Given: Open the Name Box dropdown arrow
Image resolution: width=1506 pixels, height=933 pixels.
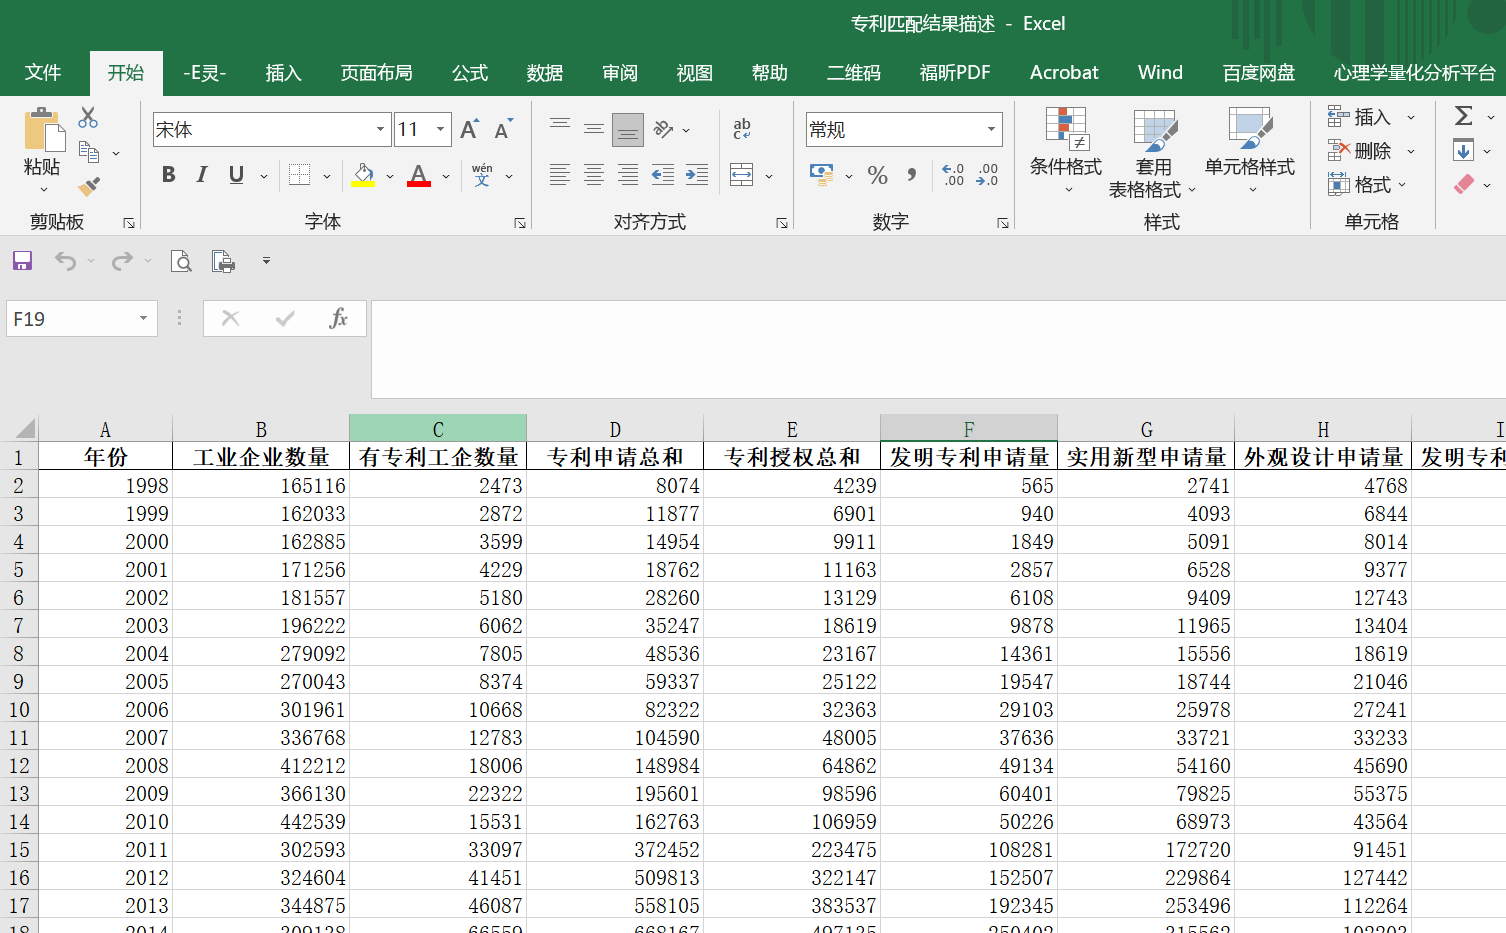Looking at the screenshot, I should (x=143, y=318).
